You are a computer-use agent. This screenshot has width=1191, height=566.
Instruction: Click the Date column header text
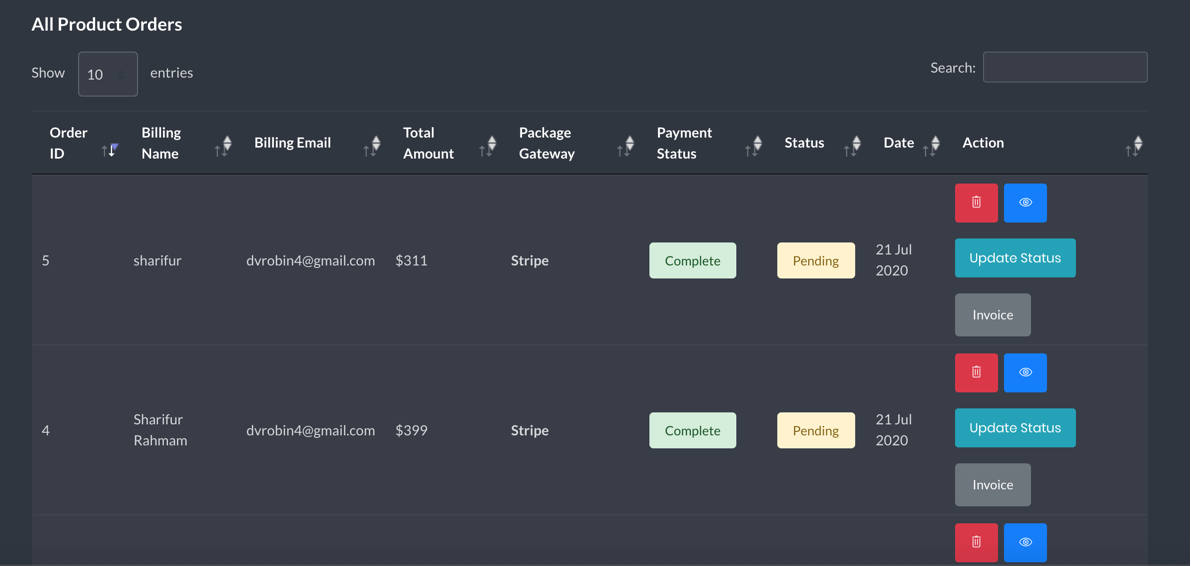[x=899, y=143]
